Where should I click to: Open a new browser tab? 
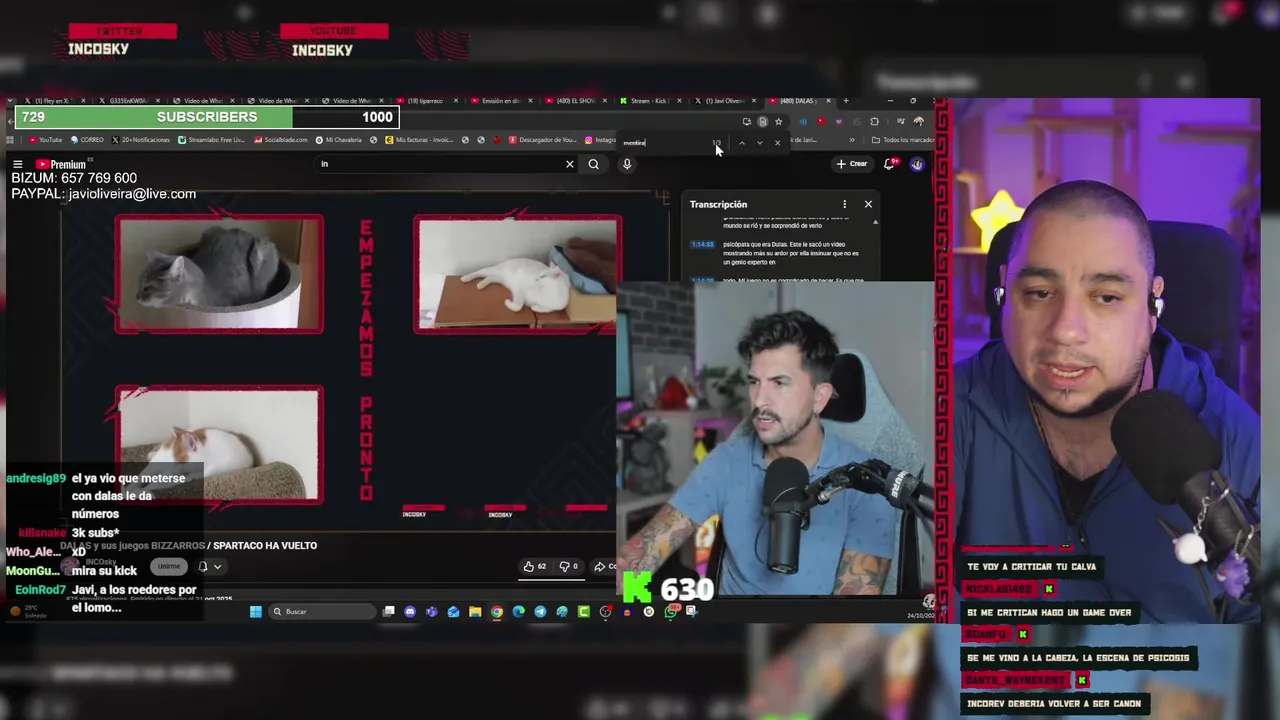pyautogui.click(x=846, y=101)
